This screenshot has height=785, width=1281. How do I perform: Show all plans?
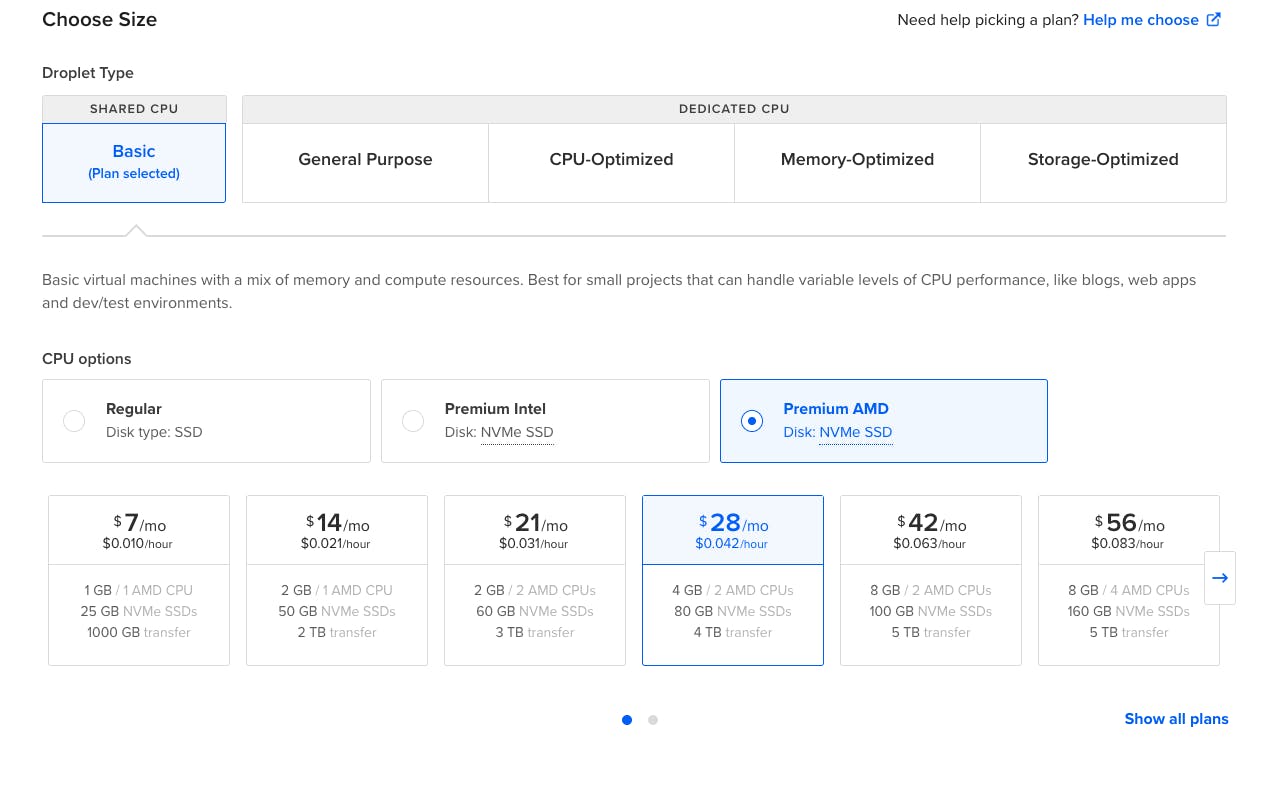coord(1176,719)
